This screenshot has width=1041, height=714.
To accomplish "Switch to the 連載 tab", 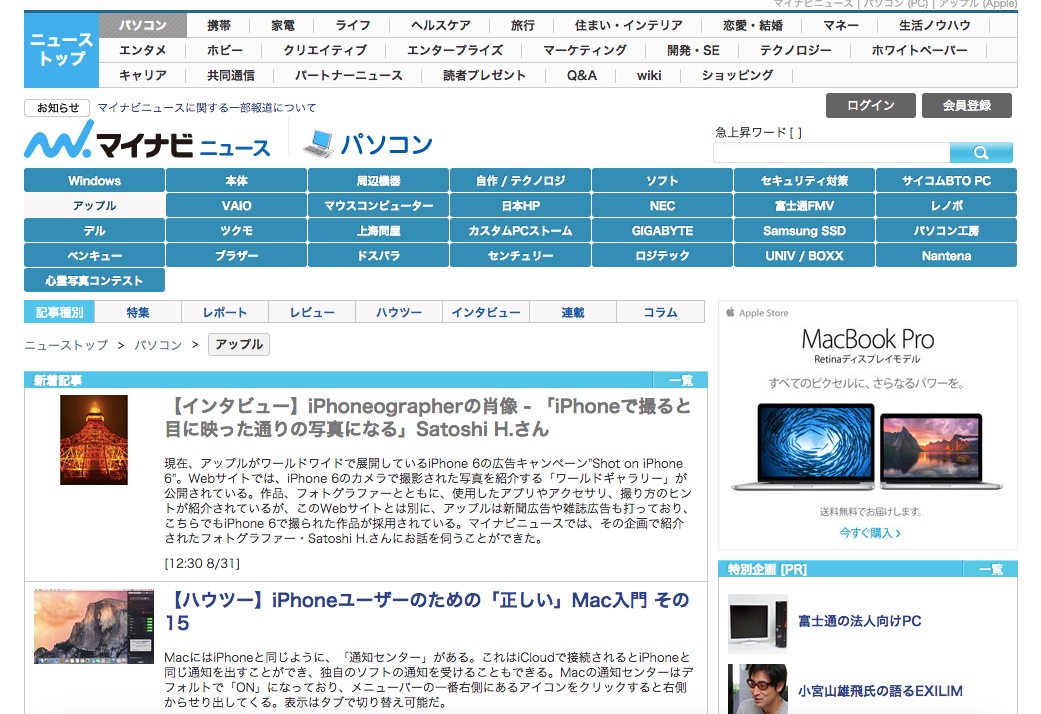I will coord(573,312).
